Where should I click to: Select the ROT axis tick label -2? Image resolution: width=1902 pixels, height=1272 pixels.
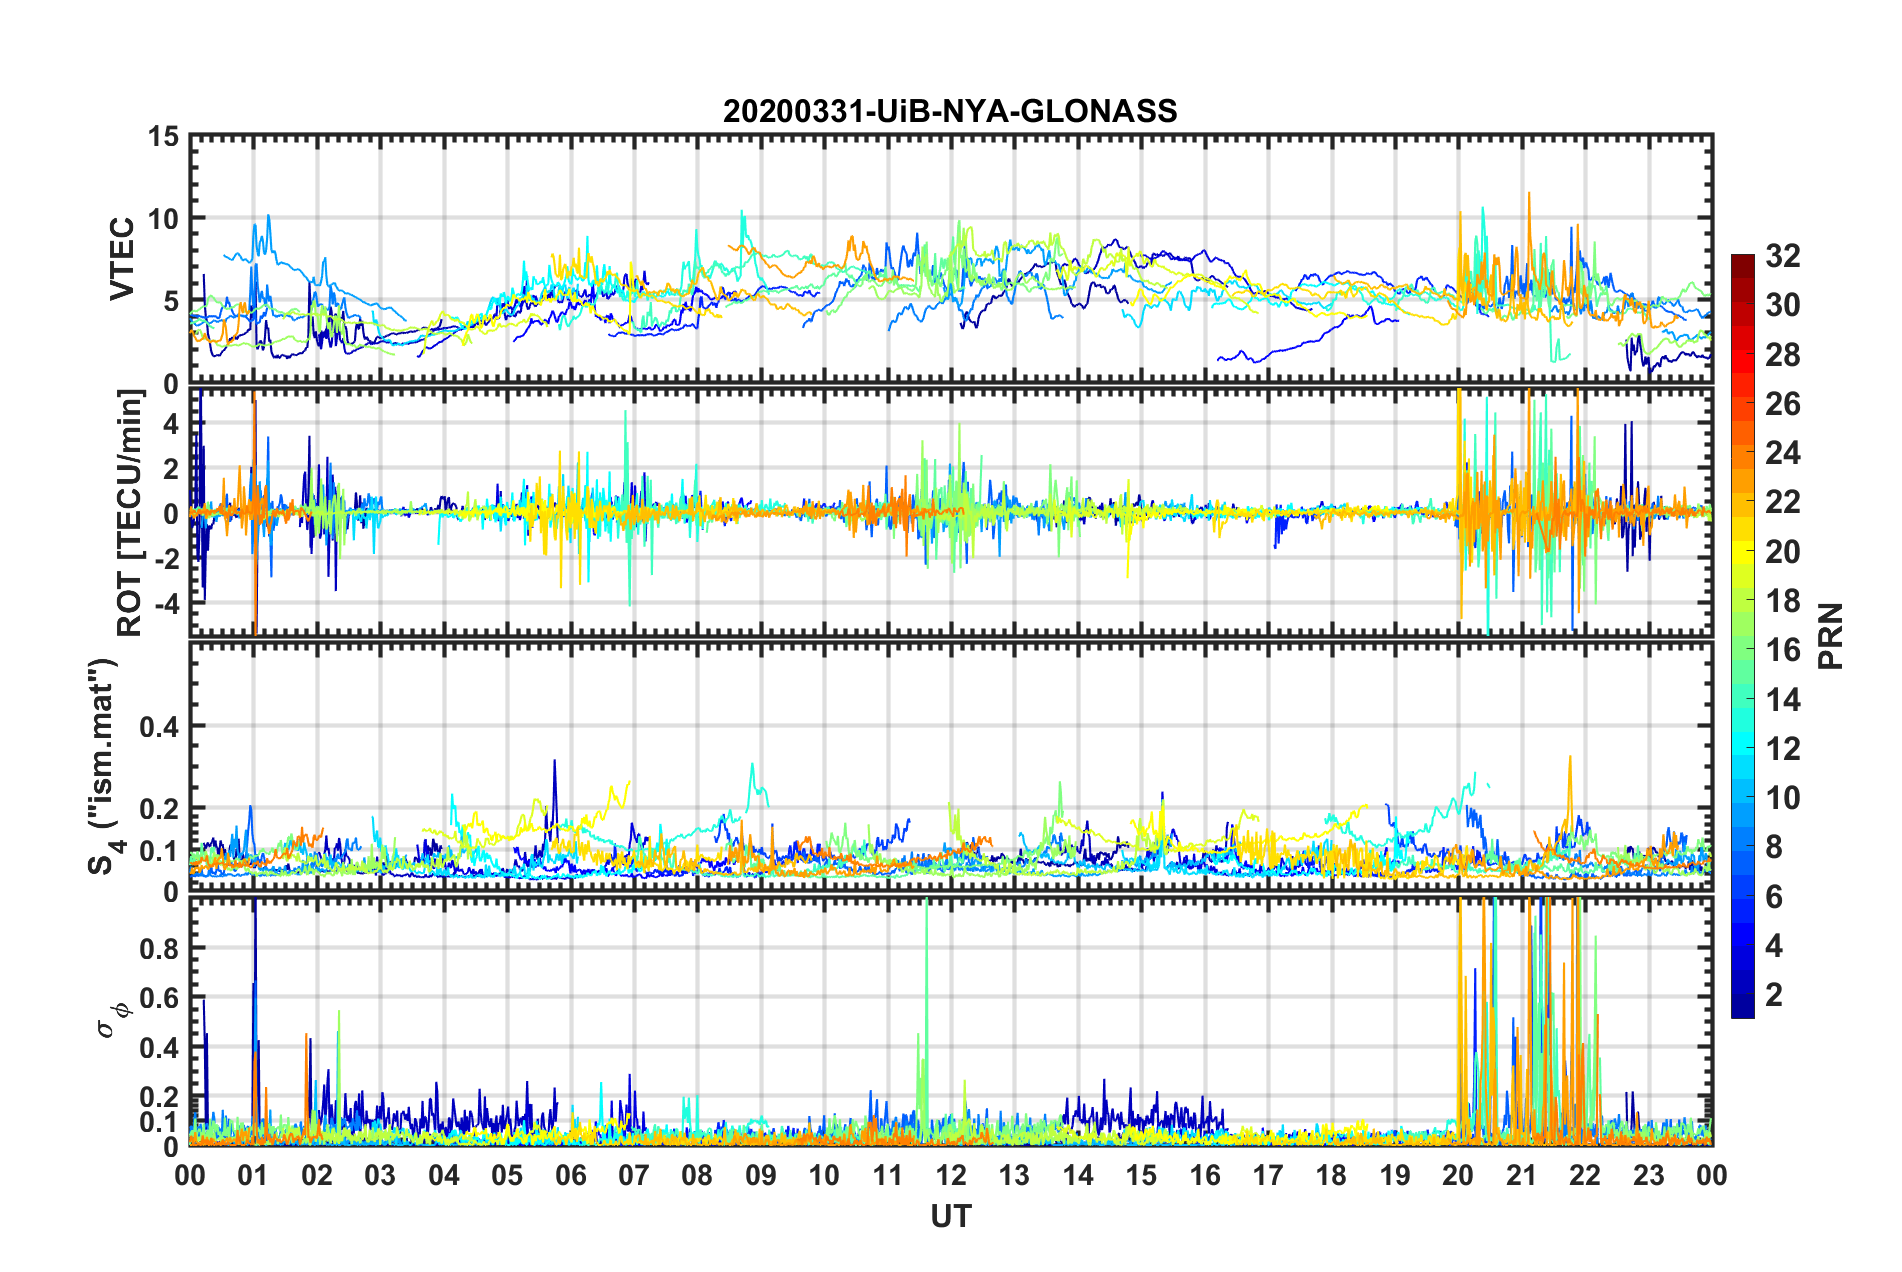coord(166,559)
